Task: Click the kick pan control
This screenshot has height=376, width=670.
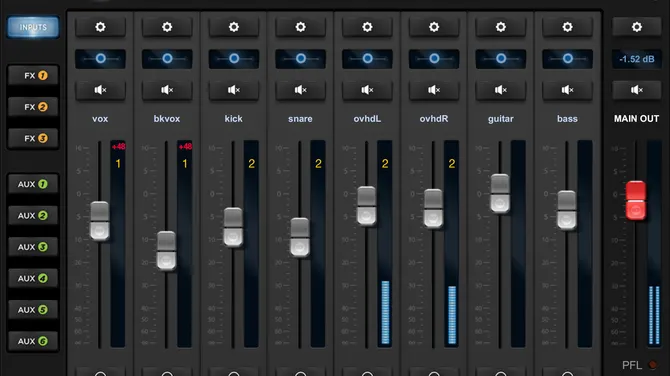Action: [234, 59]
